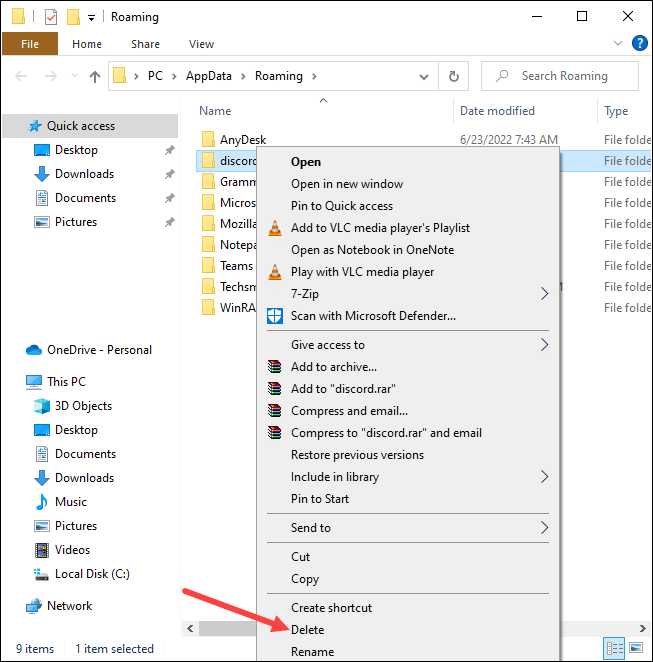
Task: Choose Play with VLC media player
Action: point(363,272)
